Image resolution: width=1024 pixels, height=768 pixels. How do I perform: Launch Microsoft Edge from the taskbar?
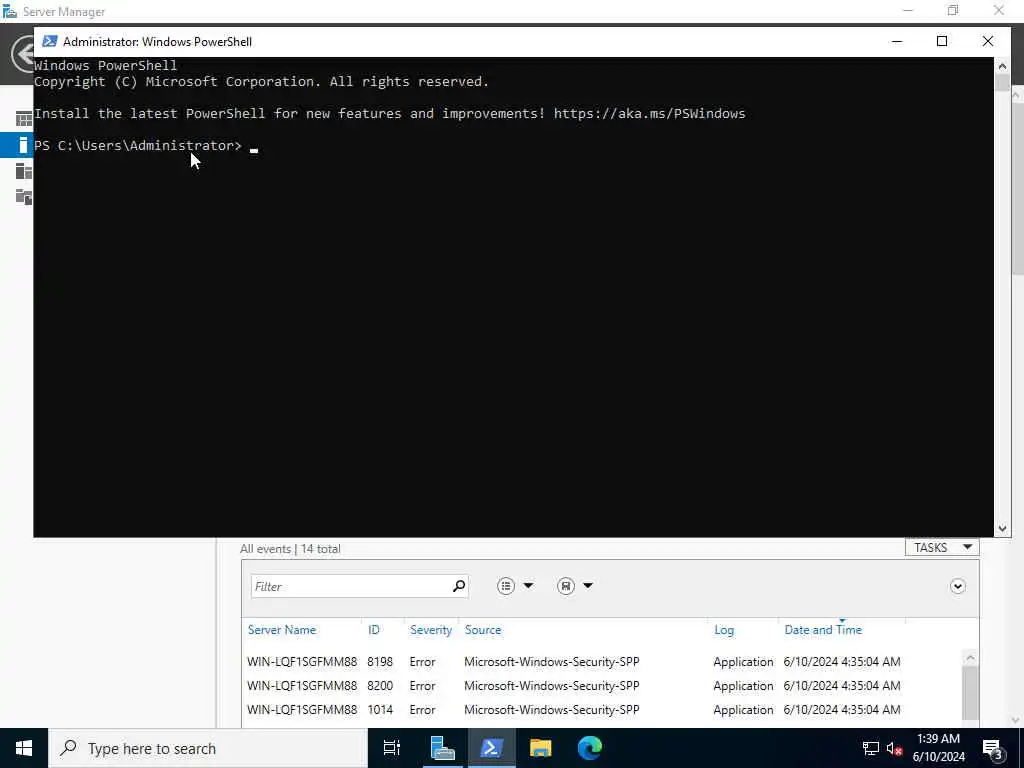tap(589, 748)
